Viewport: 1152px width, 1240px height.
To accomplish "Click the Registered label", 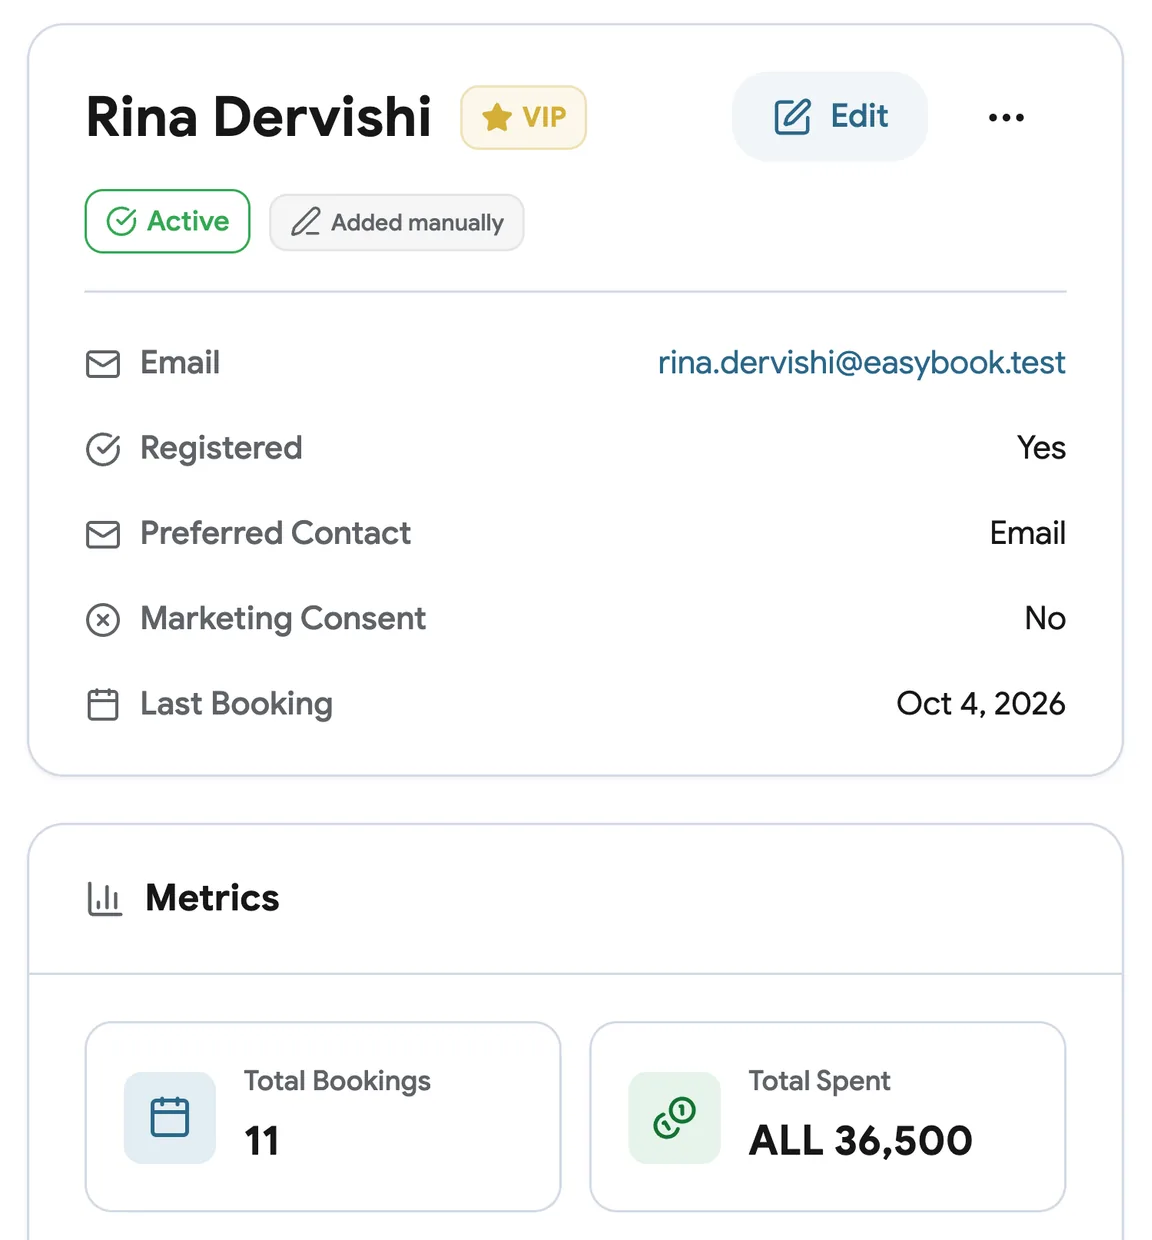I will [221, 448].
